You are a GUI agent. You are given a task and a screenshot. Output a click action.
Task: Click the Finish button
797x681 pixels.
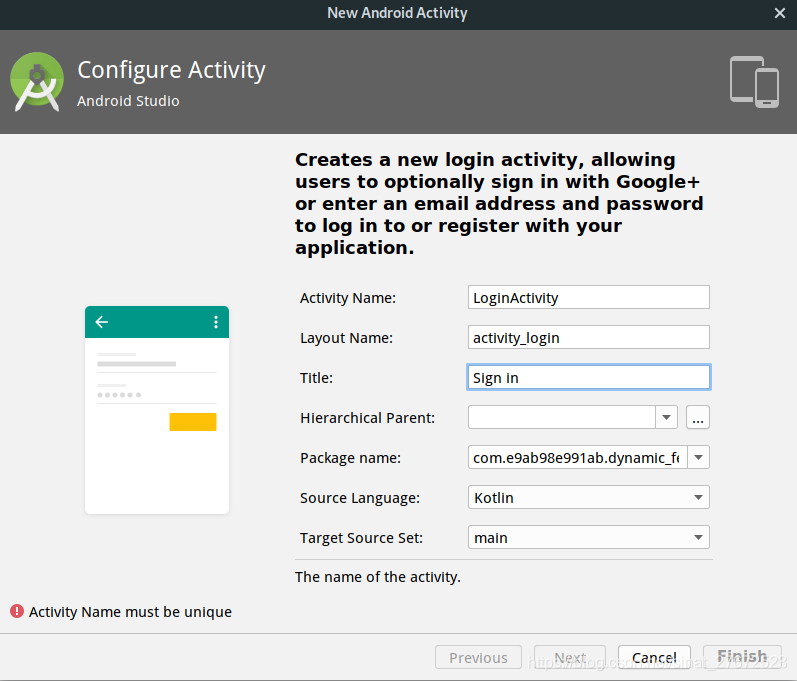pos(742,657)
